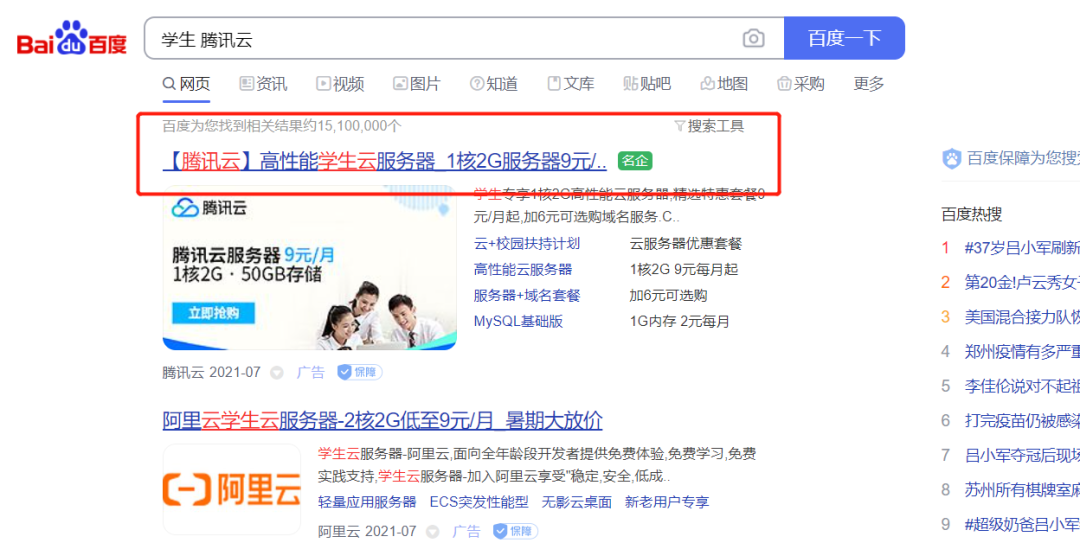Open hot search #超级奶爸吕小军
Image resolution: width=1080 pixels, height=543 pixels.
1021,524
